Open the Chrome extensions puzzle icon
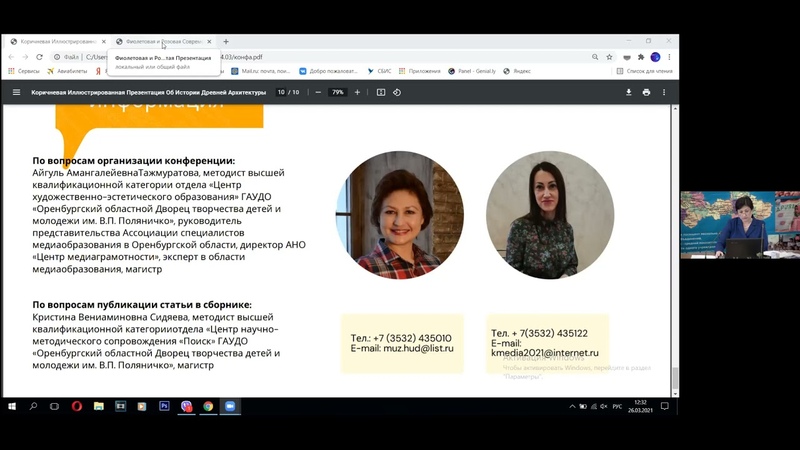The height and width of the screenshot is (450, 800). [x=641, y=57]
